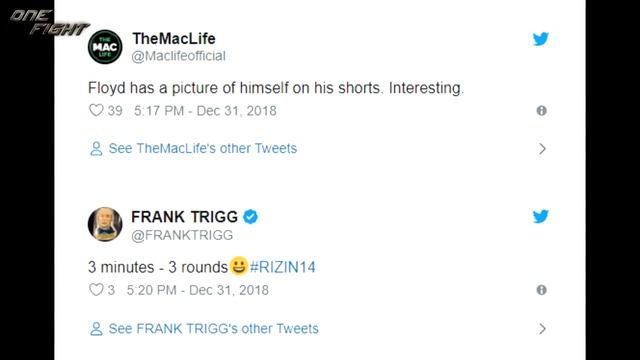Click the One Fight logo watermark

click(49, 23)
